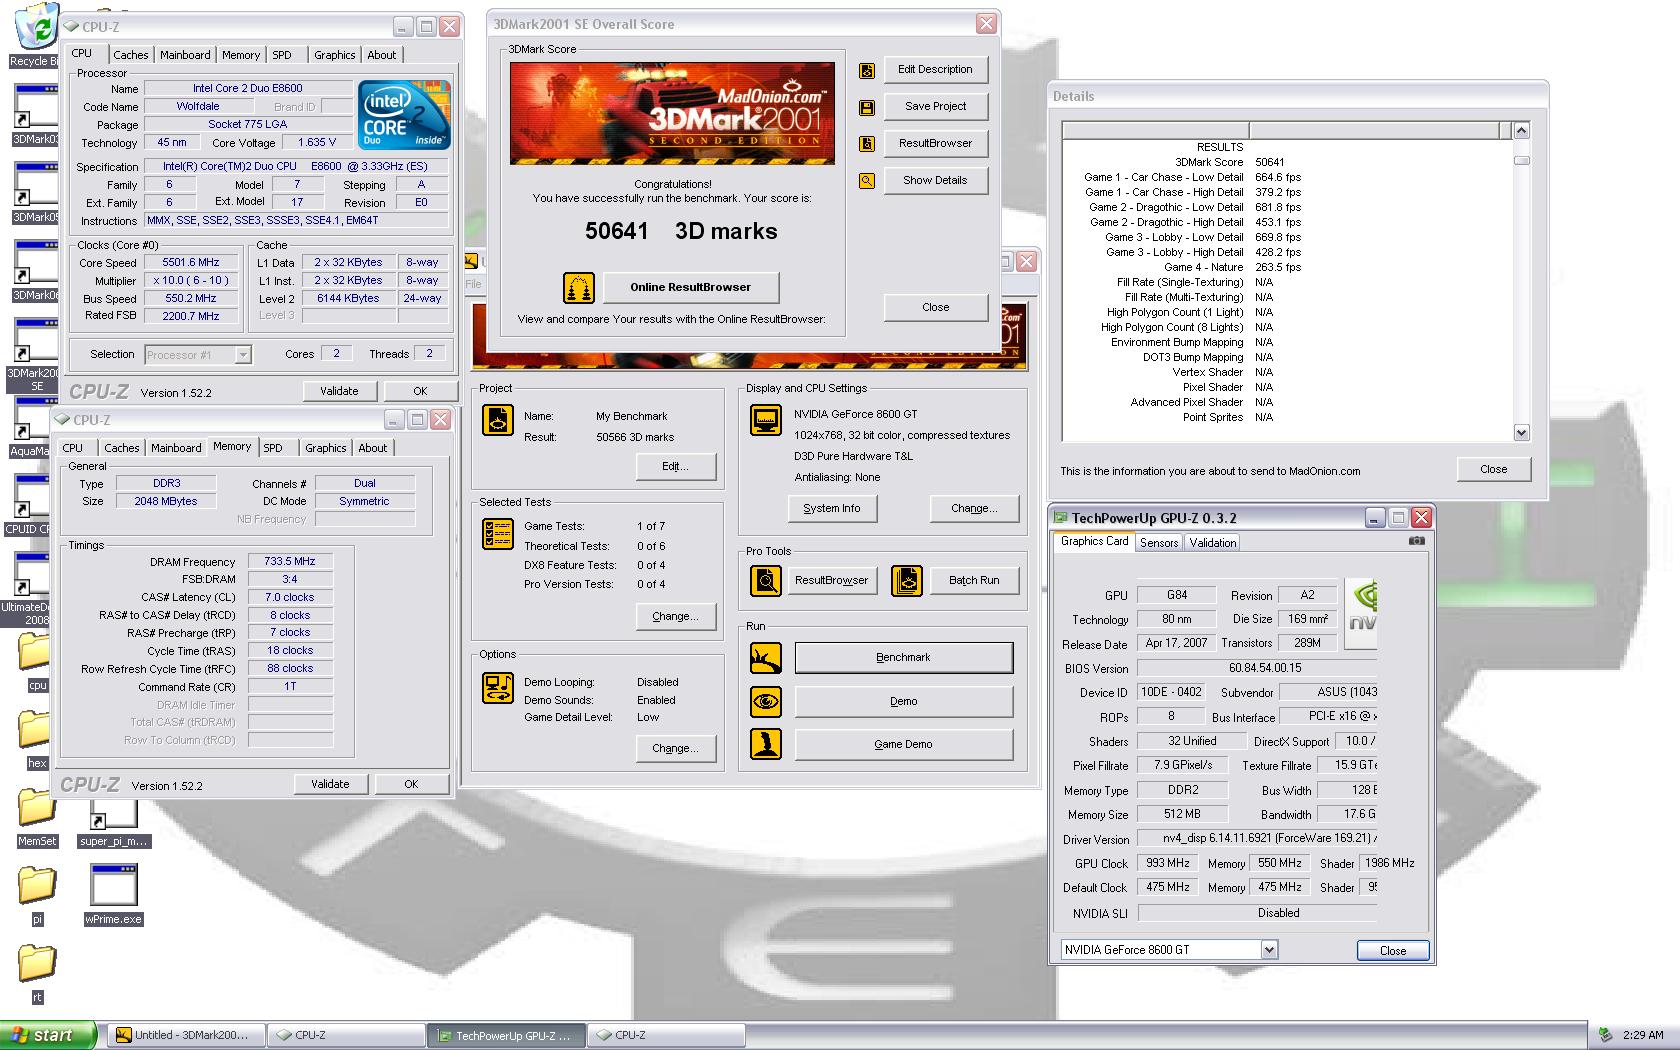This screenshot has width=1680, height=1050.
Task: Click the Options demo settings icon
Action: click(498, 688)
